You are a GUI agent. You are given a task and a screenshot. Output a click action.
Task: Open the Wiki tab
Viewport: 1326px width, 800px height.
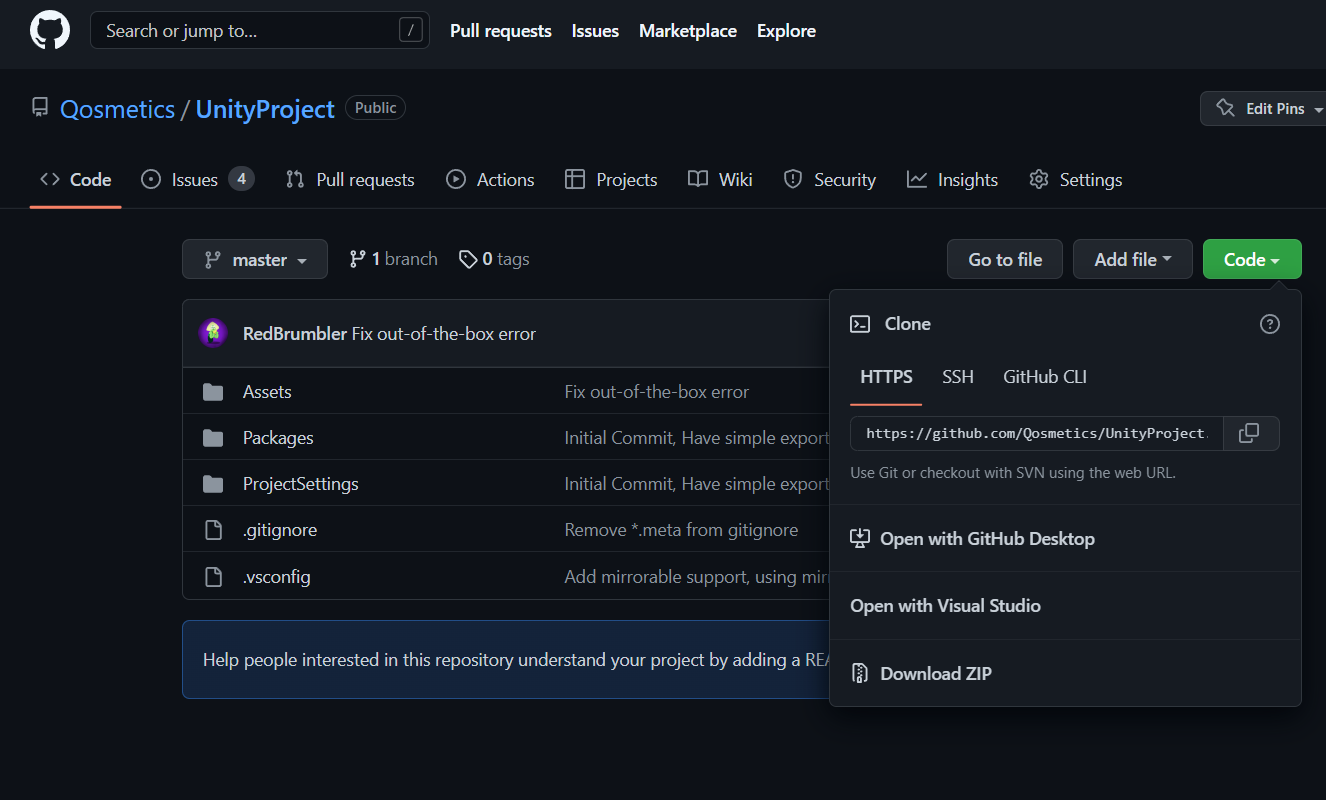pyautogui.click(x=720, y=180)
